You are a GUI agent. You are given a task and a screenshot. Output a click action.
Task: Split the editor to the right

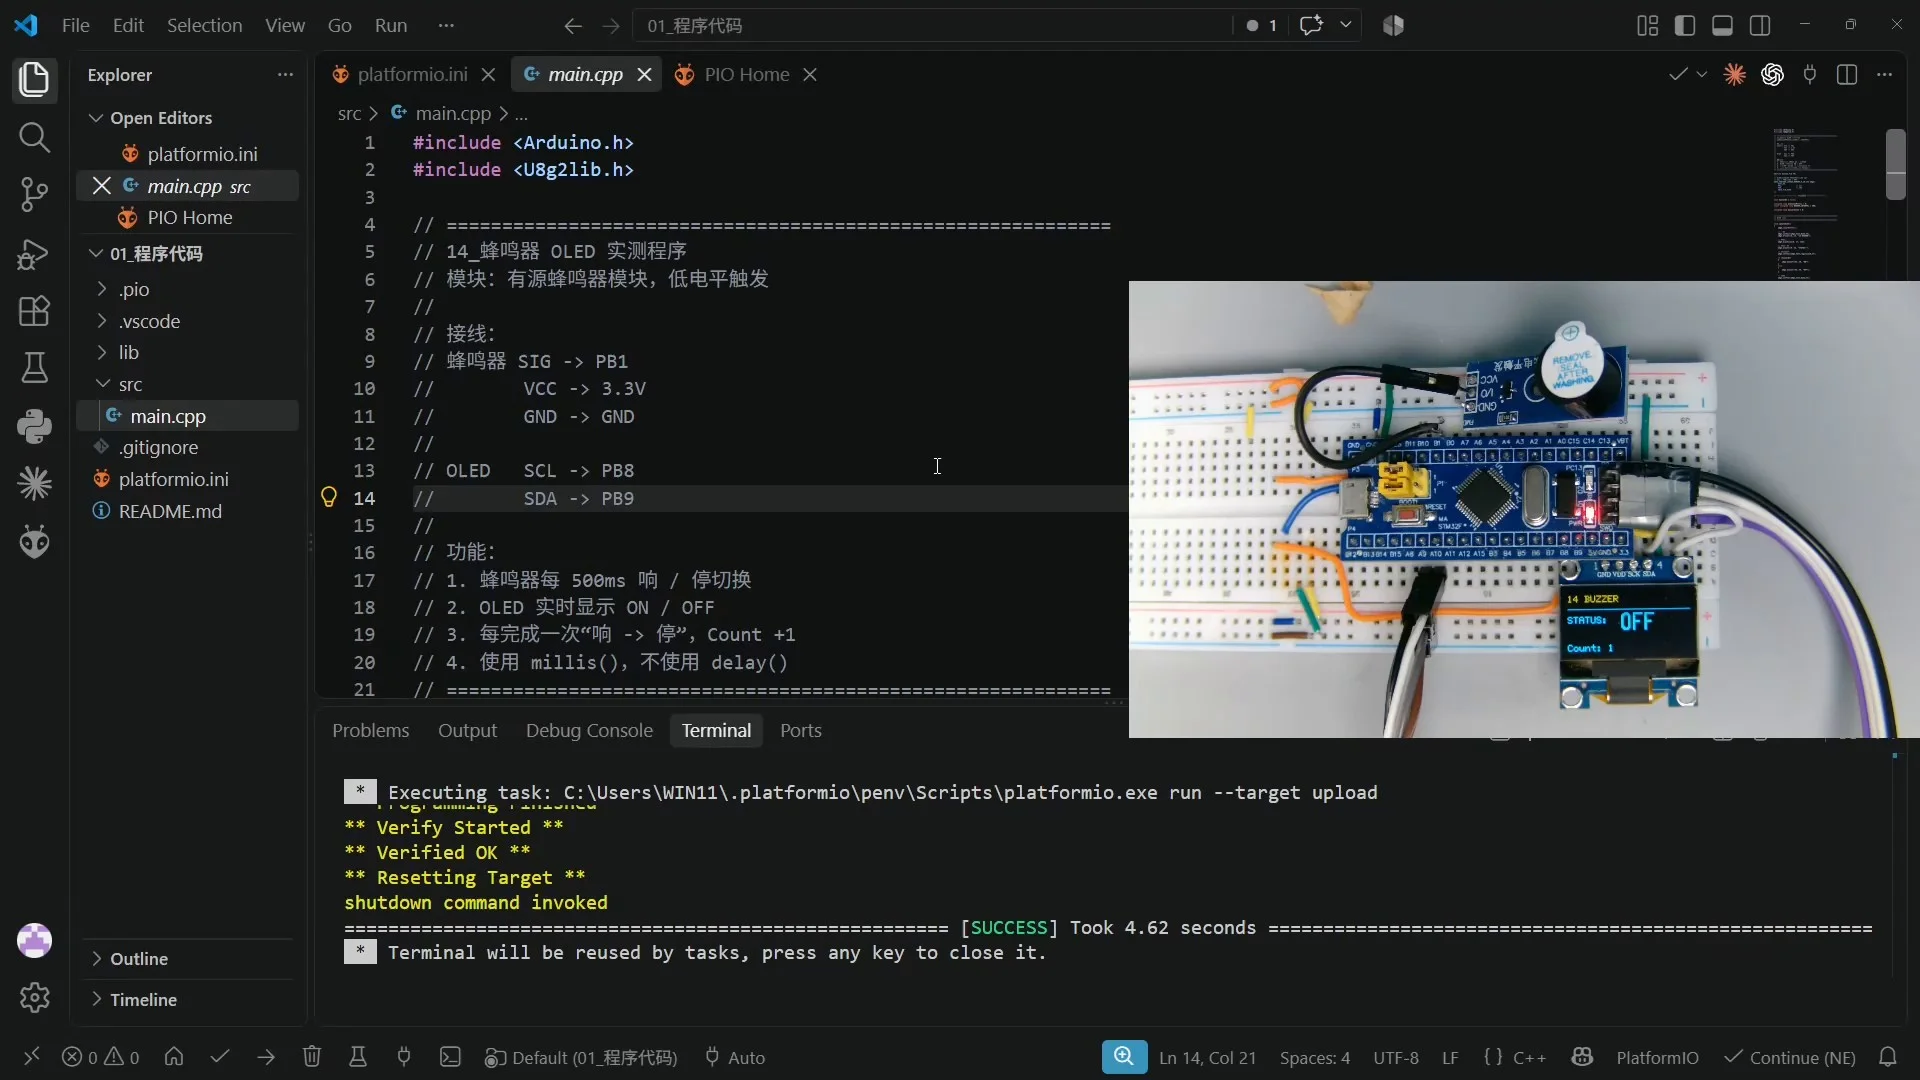pos(1847,75)
